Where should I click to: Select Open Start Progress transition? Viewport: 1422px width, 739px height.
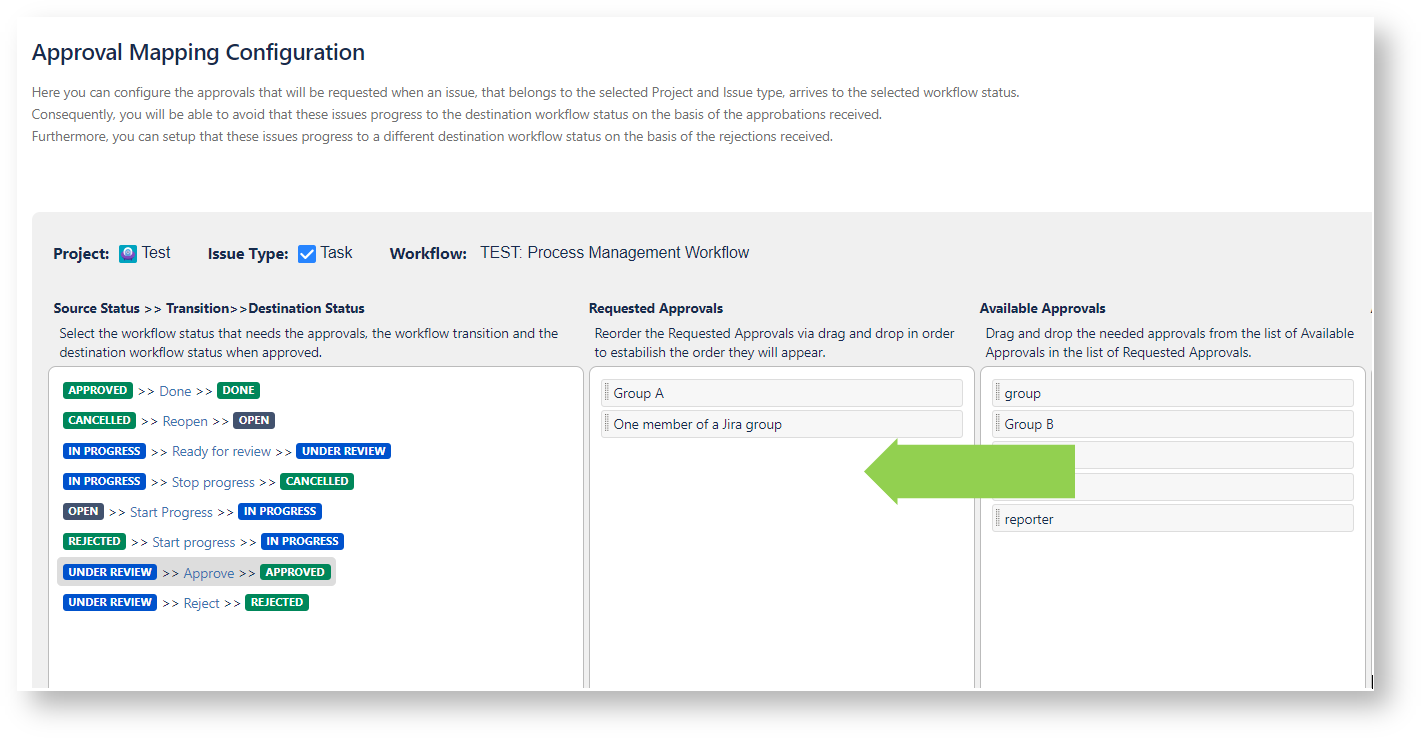point(171,512)
